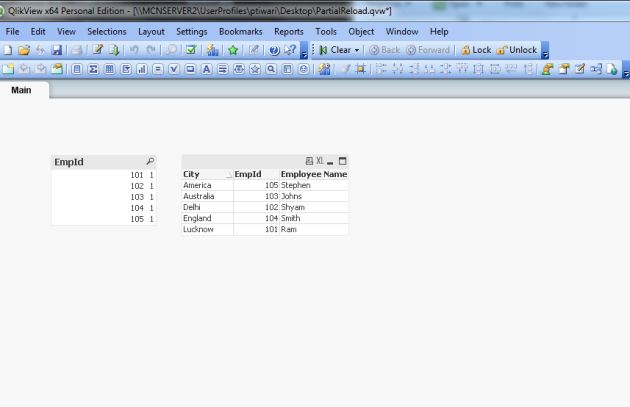
Task: Select 105 in EmpId list box
Action: click(103, 219)
